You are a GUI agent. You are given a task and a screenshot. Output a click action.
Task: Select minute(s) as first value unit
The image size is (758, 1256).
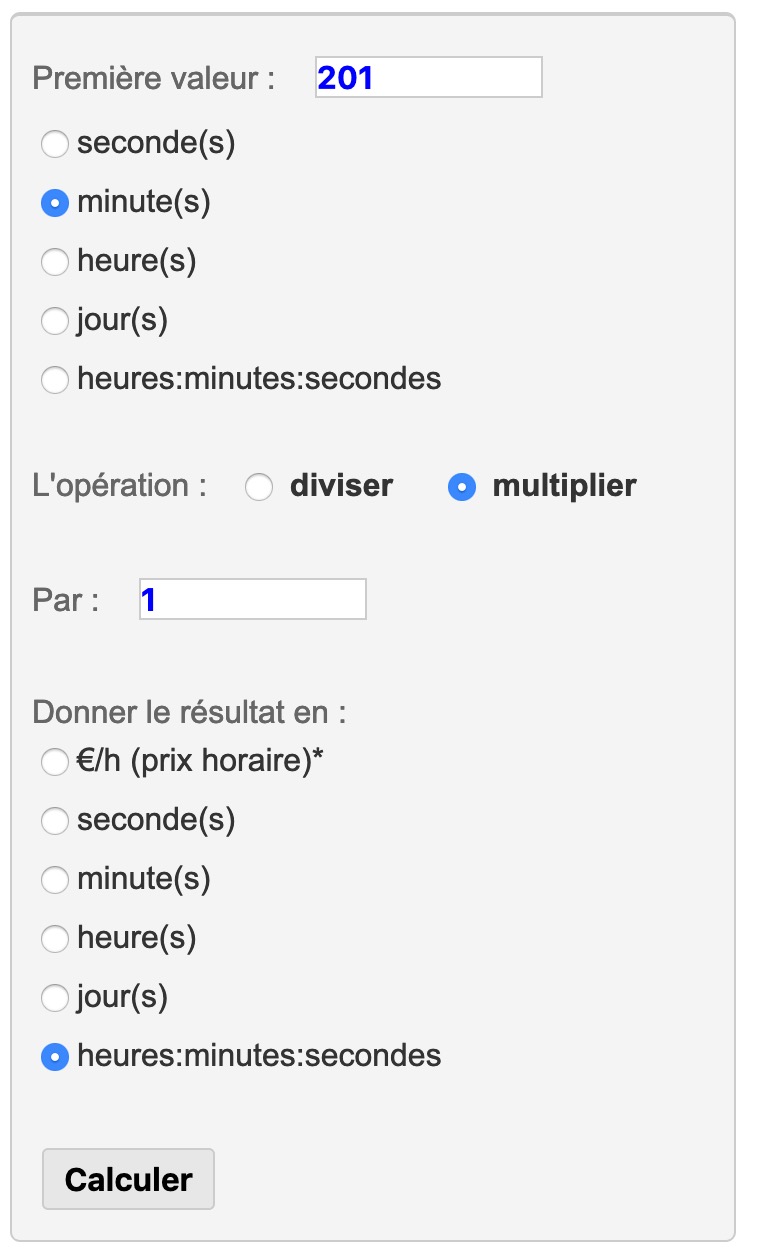pyautogui.click(x=55, y=204)
